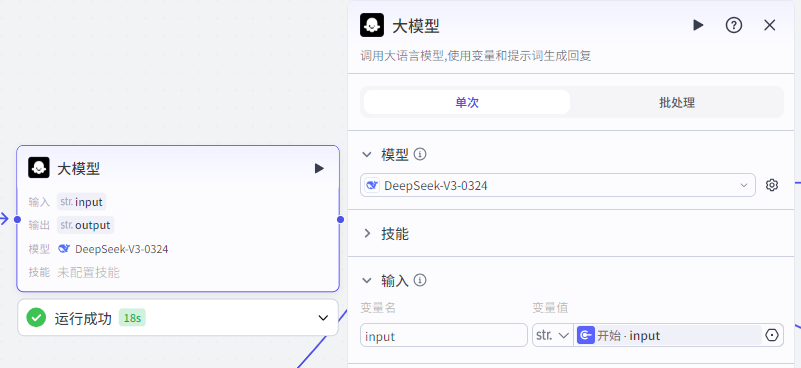Click the 运行成功 status text

pos(83,318)
